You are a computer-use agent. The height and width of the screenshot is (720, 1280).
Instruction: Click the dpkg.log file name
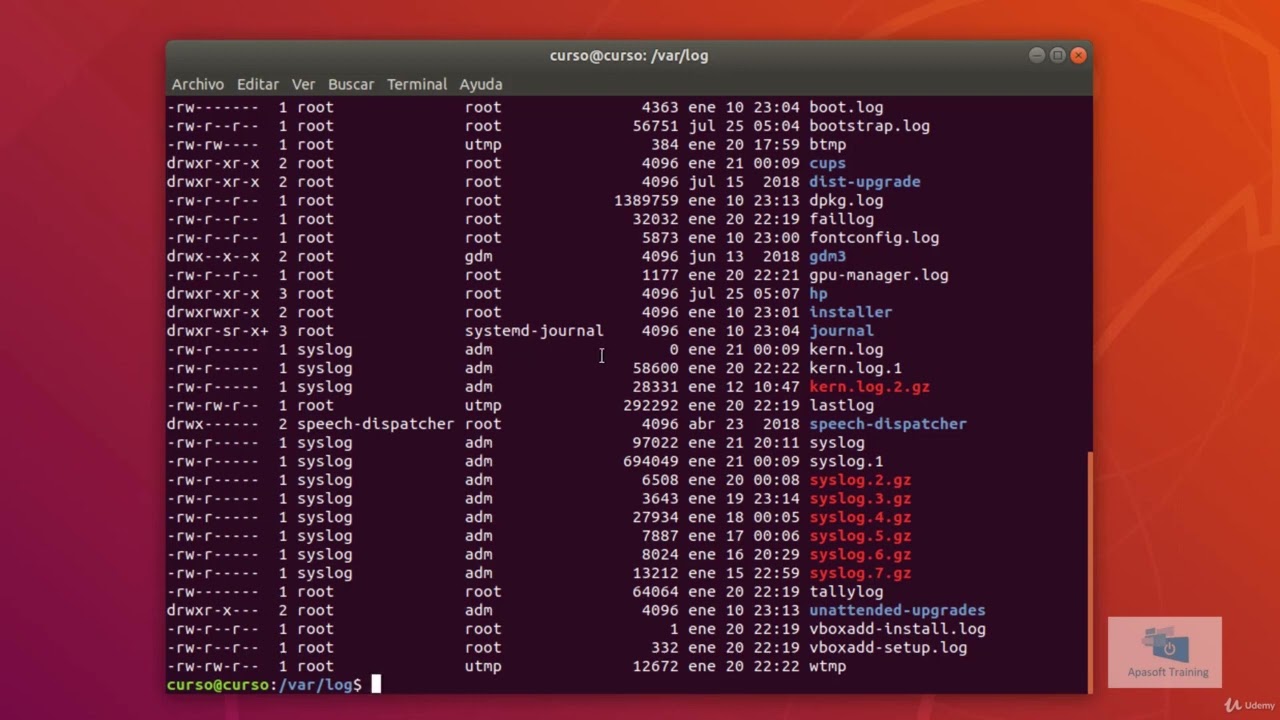[846, 200]
